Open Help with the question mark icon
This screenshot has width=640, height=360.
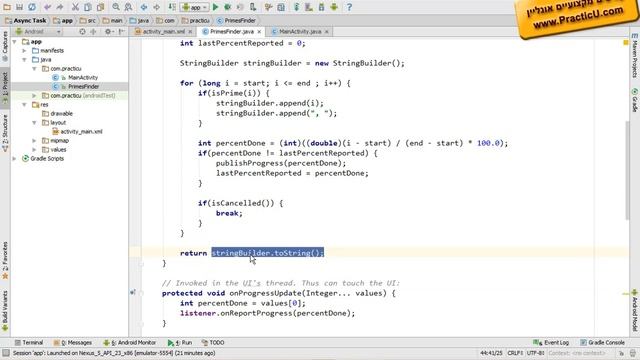pyautogui.click(x=349, y=7)
